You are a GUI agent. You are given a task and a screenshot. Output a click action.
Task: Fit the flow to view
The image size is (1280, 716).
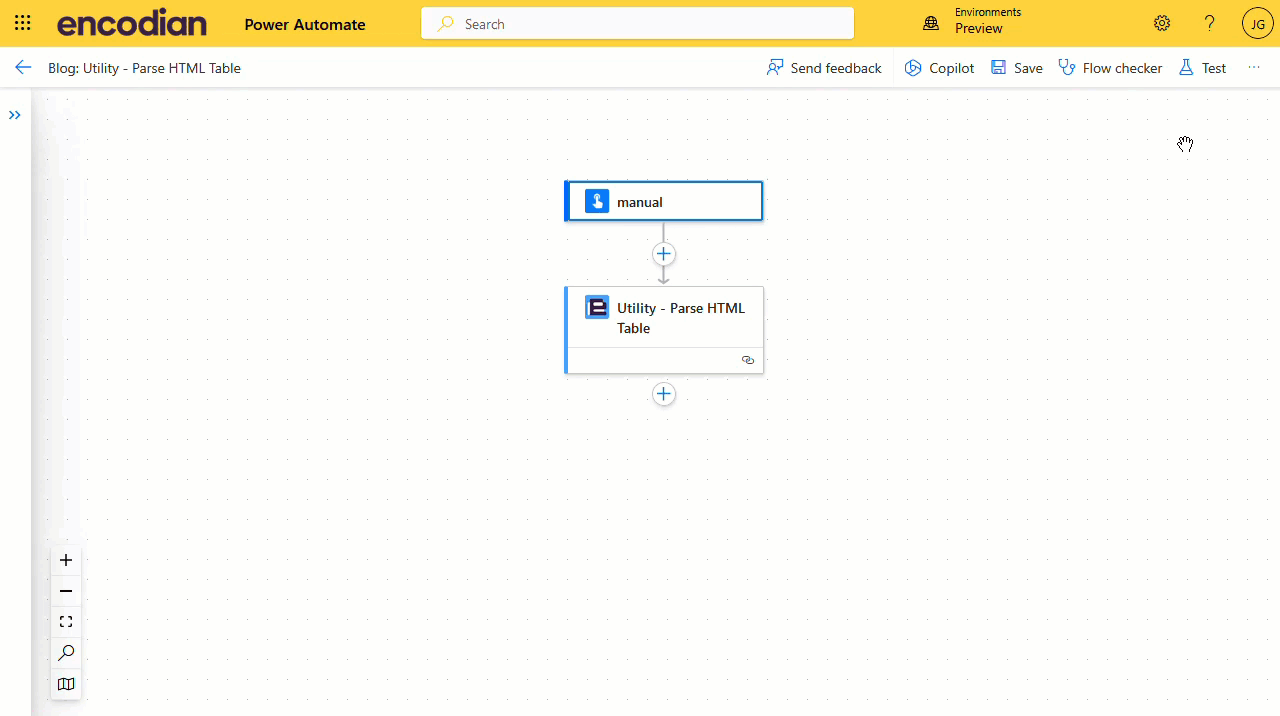[66, 622]
